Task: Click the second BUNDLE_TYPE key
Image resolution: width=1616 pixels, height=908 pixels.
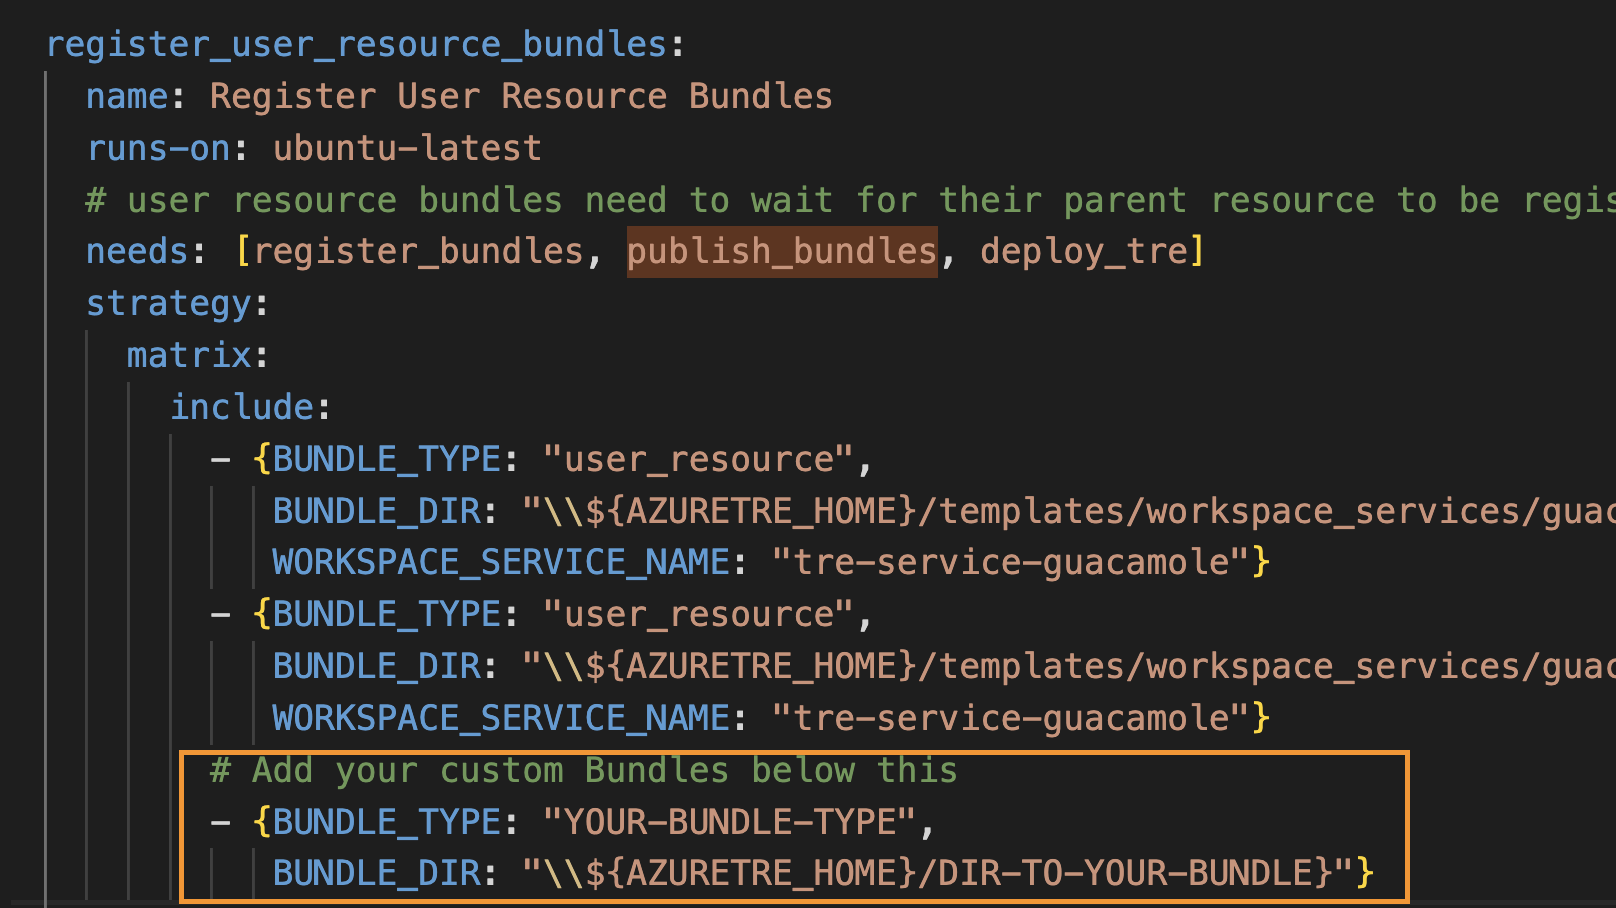Action: pyautogui.click(x=386, y=613)
